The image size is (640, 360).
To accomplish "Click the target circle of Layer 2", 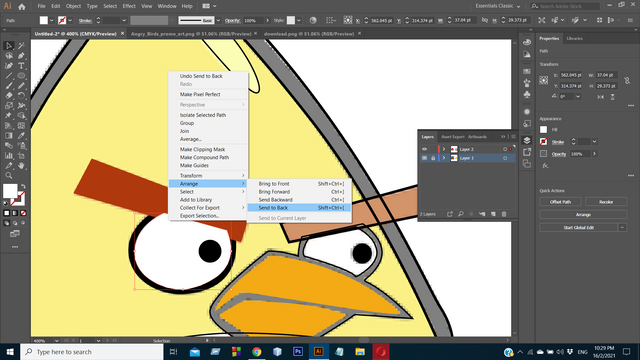I will (505, 149).
